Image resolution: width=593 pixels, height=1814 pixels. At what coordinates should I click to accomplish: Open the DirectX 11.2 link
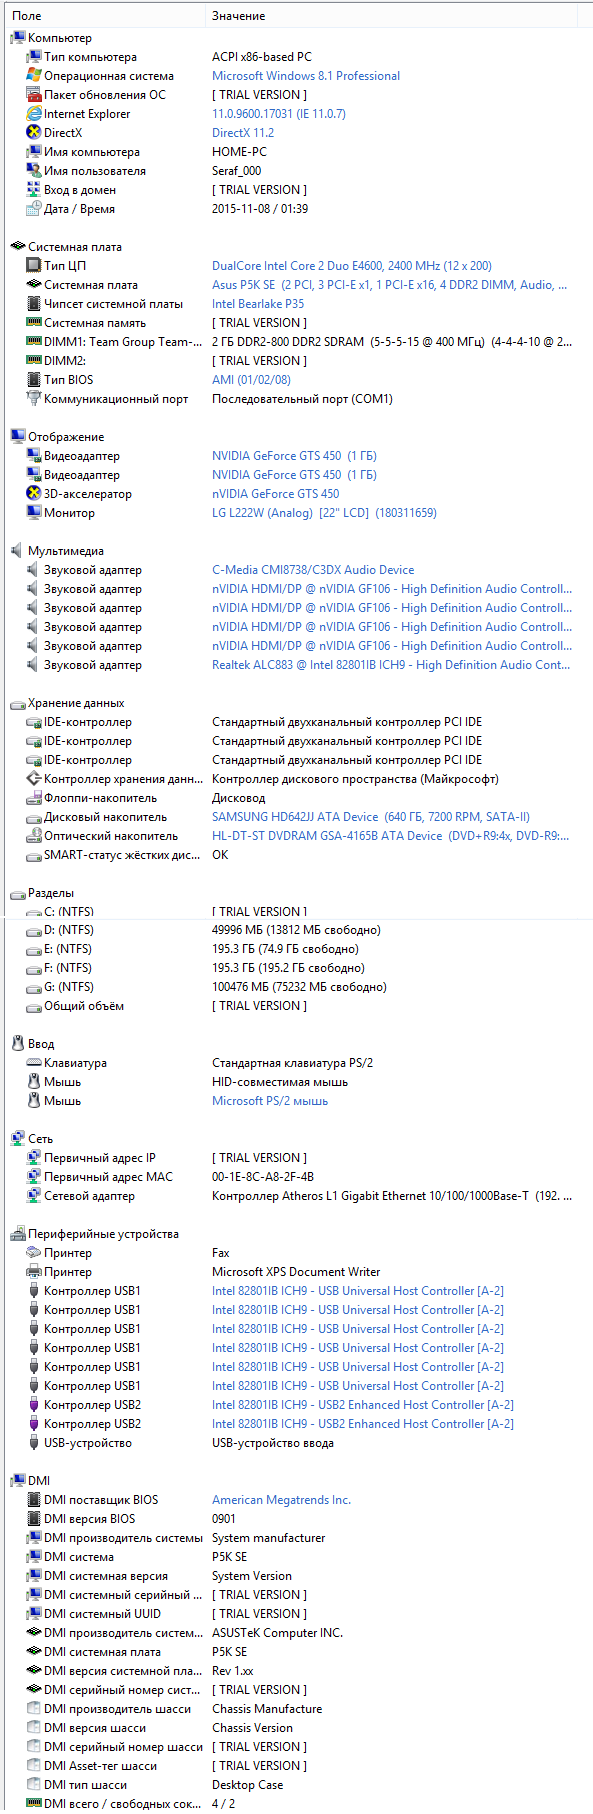click(x=243, y=133)
